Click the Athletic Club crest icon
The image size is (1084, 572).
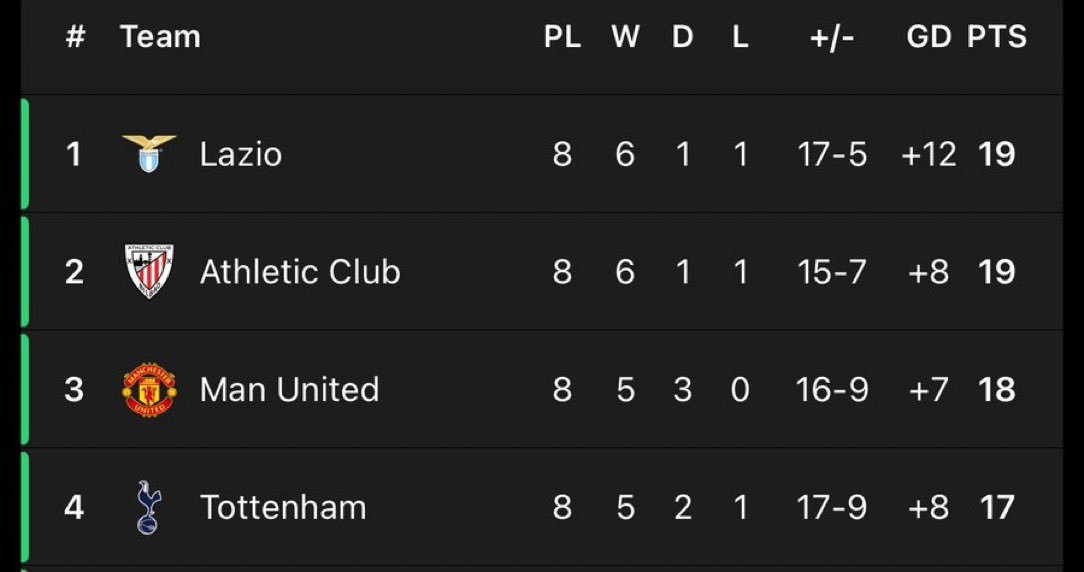coord(149,271)
